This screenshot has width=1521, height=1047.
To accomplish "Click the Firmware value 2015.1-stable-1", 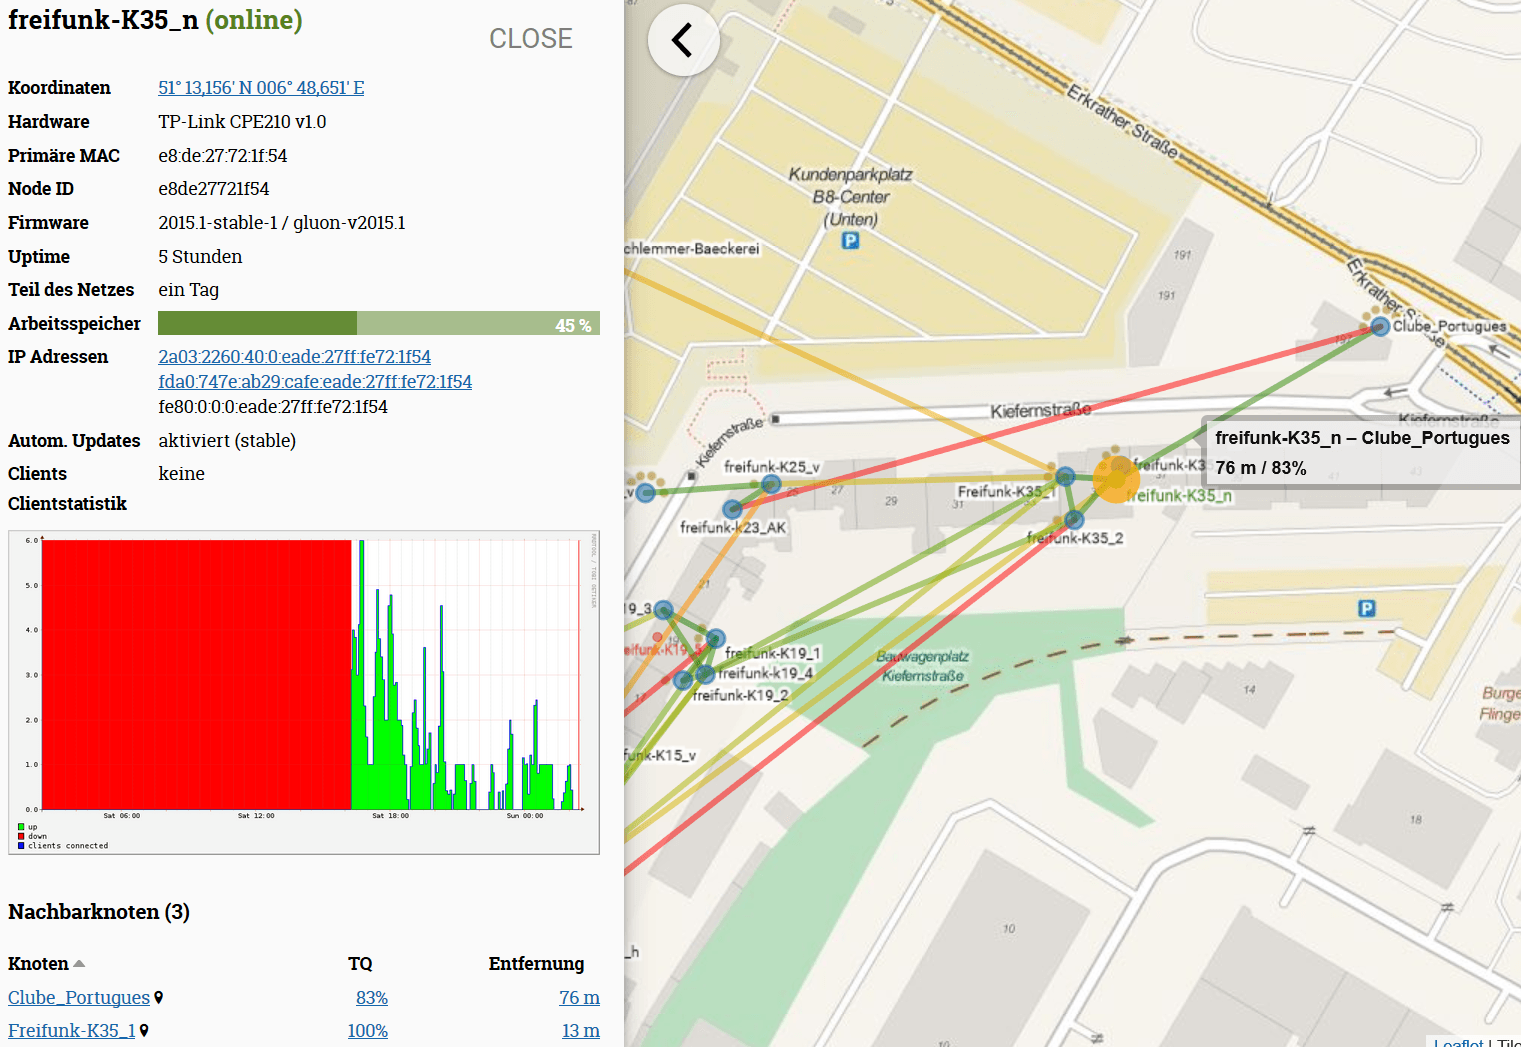I will coord(218,223).
